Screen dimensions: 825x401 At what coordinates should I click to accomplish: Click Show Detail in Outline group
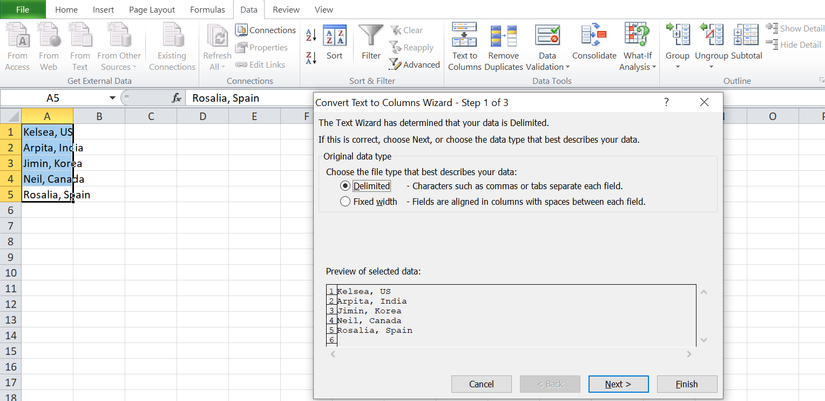[795, 28]
